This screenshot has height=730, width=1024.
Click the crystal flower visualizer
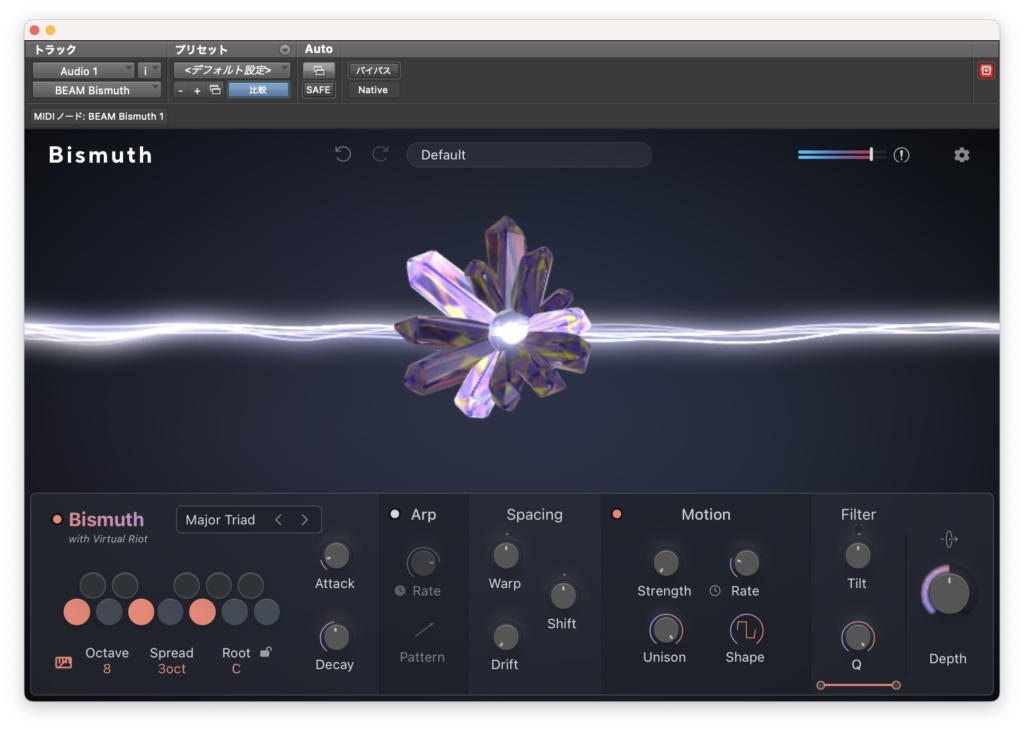pyautogui.click(x=495, y=319)
